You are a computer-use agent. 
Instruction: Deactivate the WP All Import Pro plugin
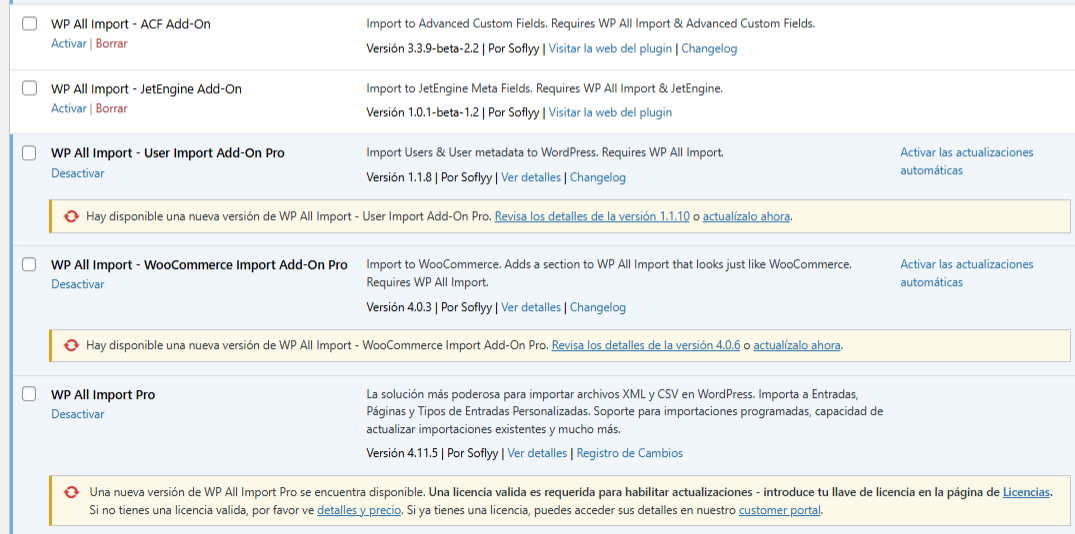tap(78, 414)
